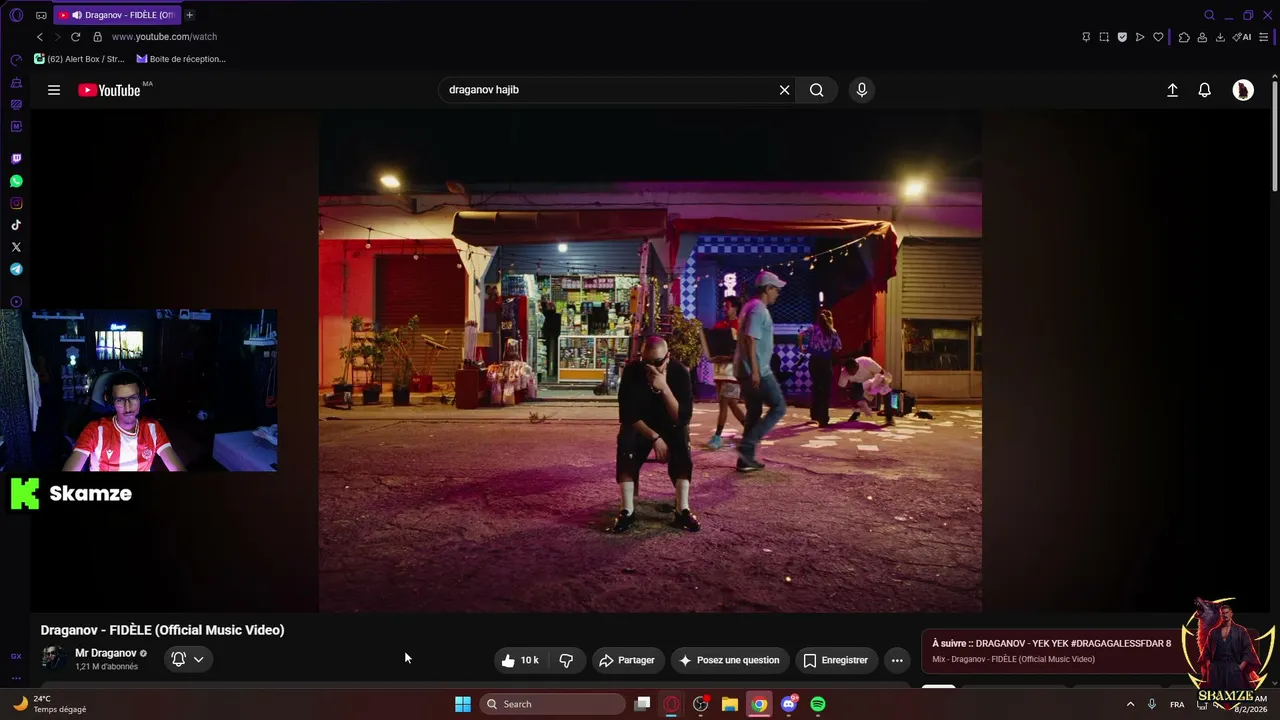
Task: Open the YouTube upload/create button
Action: 1173,90
